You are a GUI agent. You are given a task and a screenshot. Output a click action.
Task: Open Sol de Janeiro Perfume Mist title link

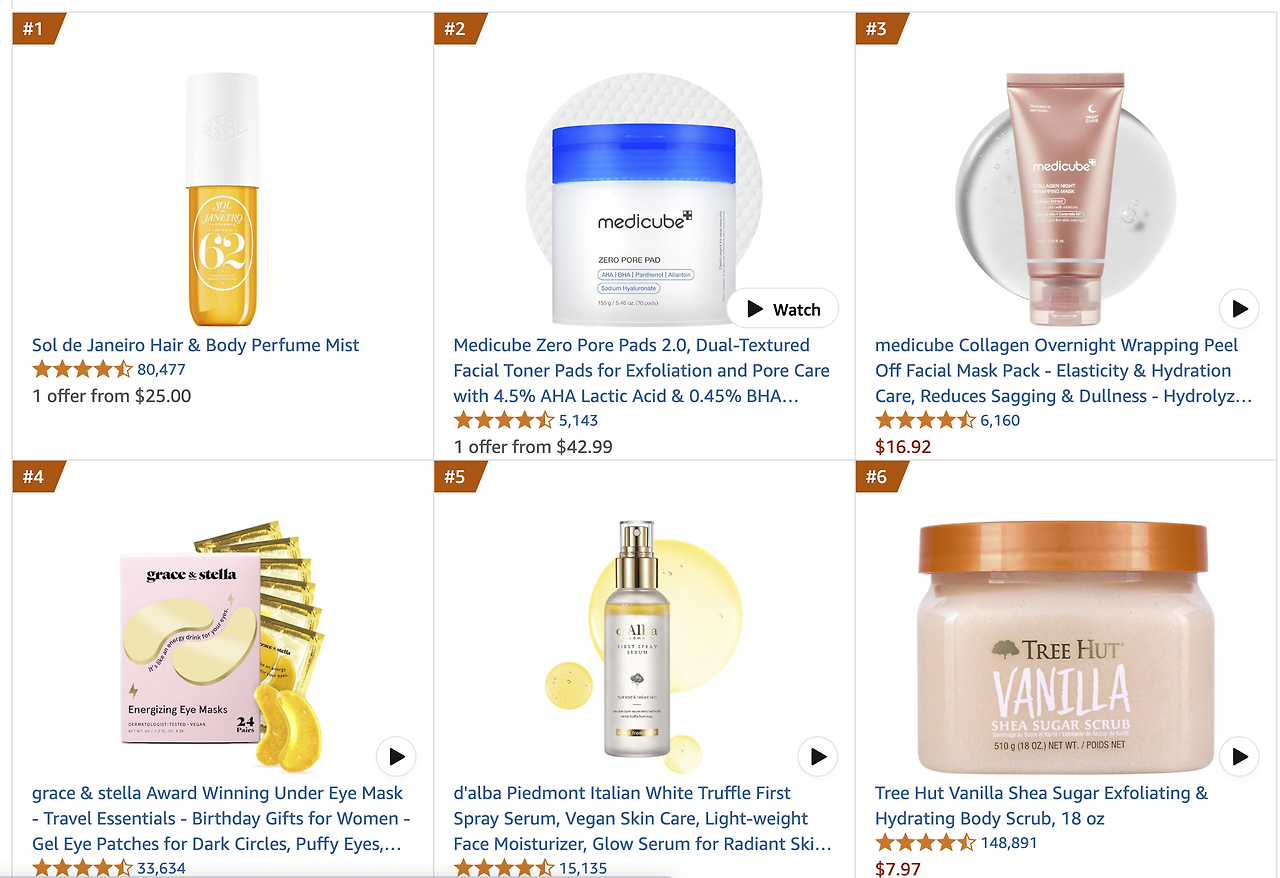tap(196, 345)
